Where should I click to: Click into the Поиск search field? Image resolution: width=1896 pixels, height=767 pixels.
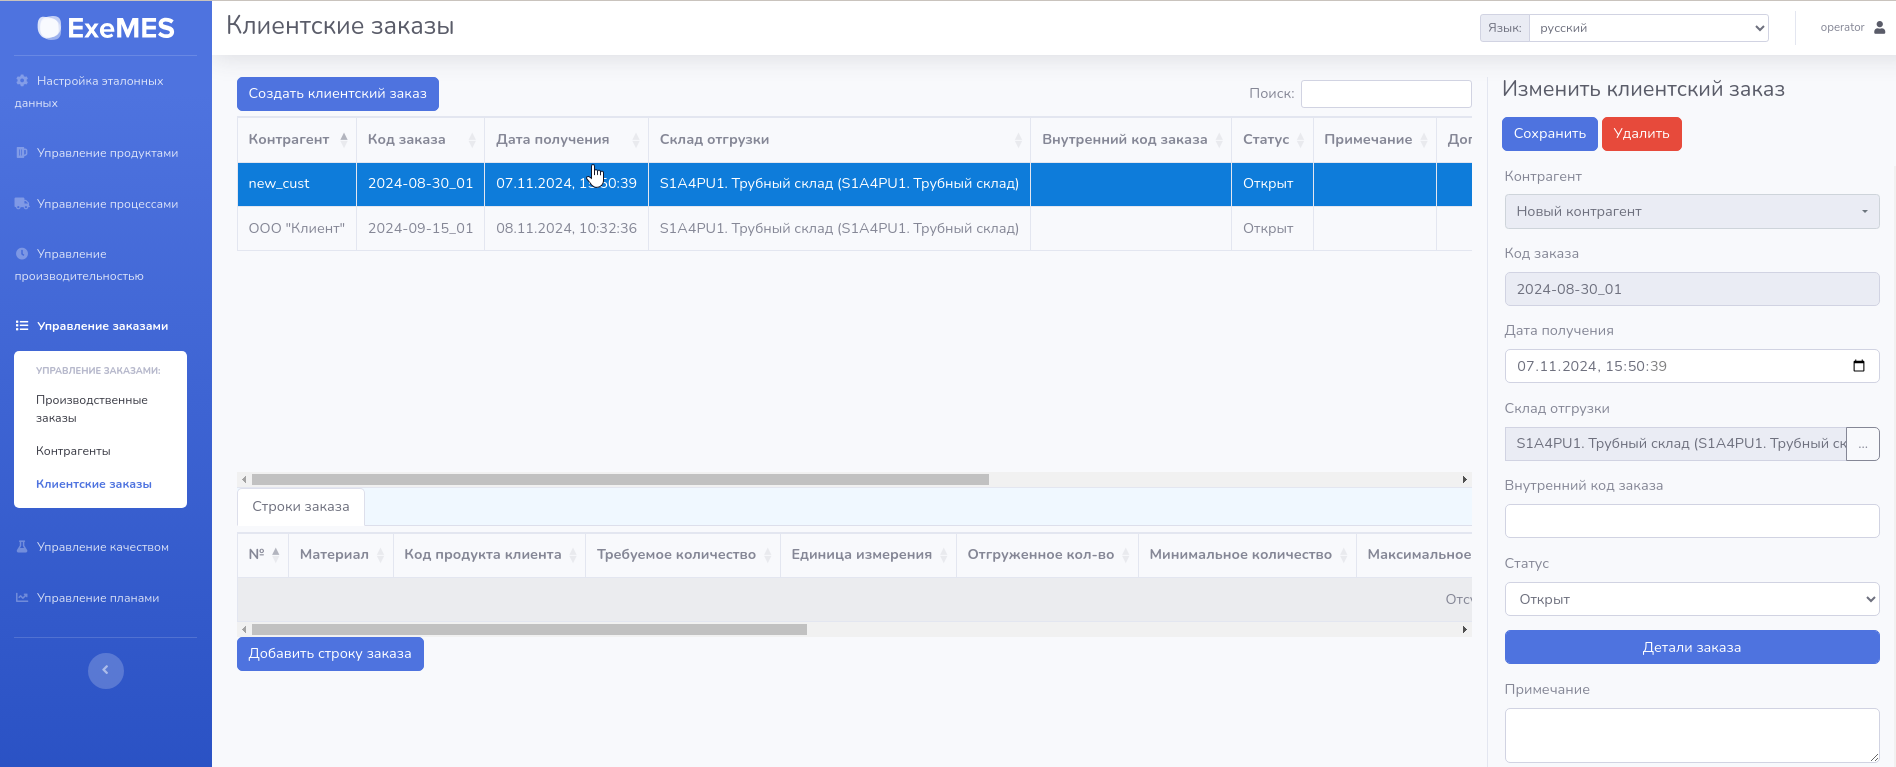[1385, 94]
